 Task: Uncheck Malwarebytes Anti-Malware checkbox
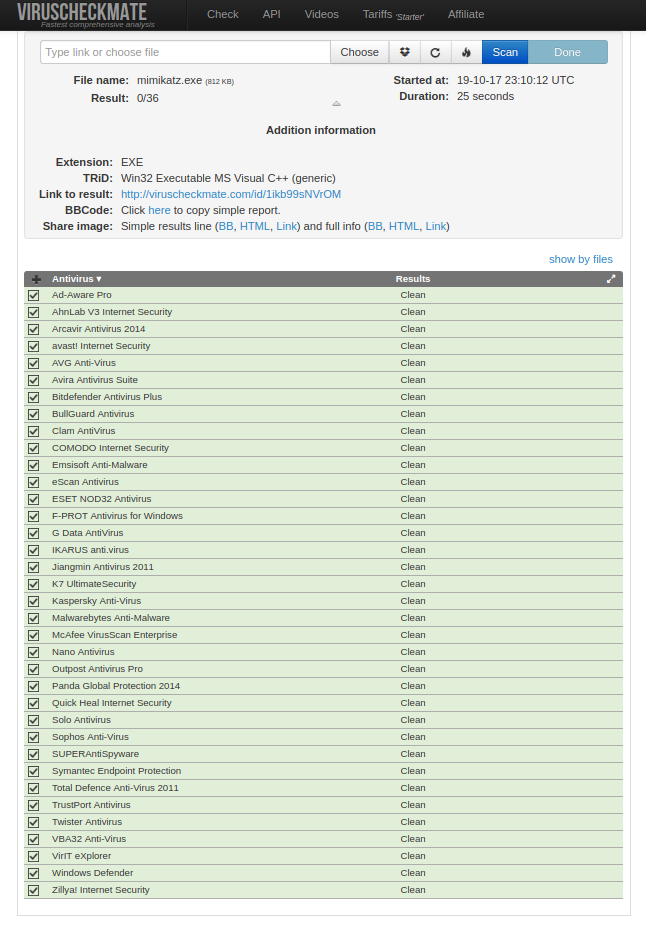[x=34, y=618]
